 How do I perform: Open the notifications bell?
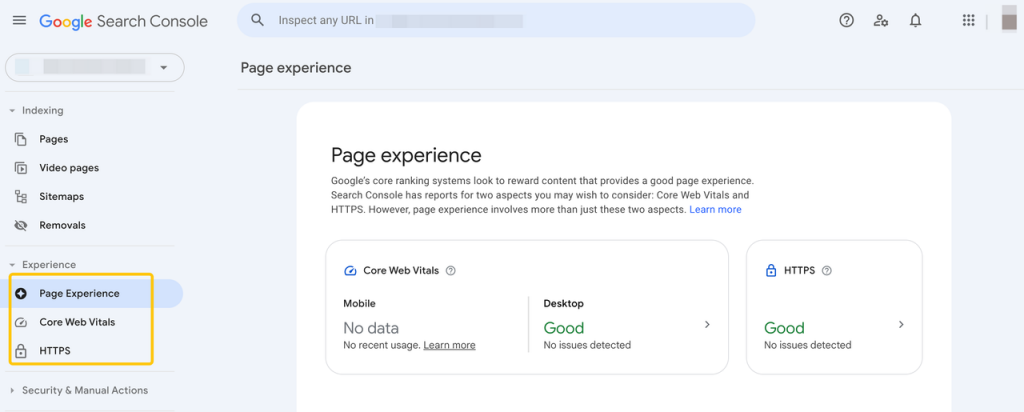(x=916, y=20)
